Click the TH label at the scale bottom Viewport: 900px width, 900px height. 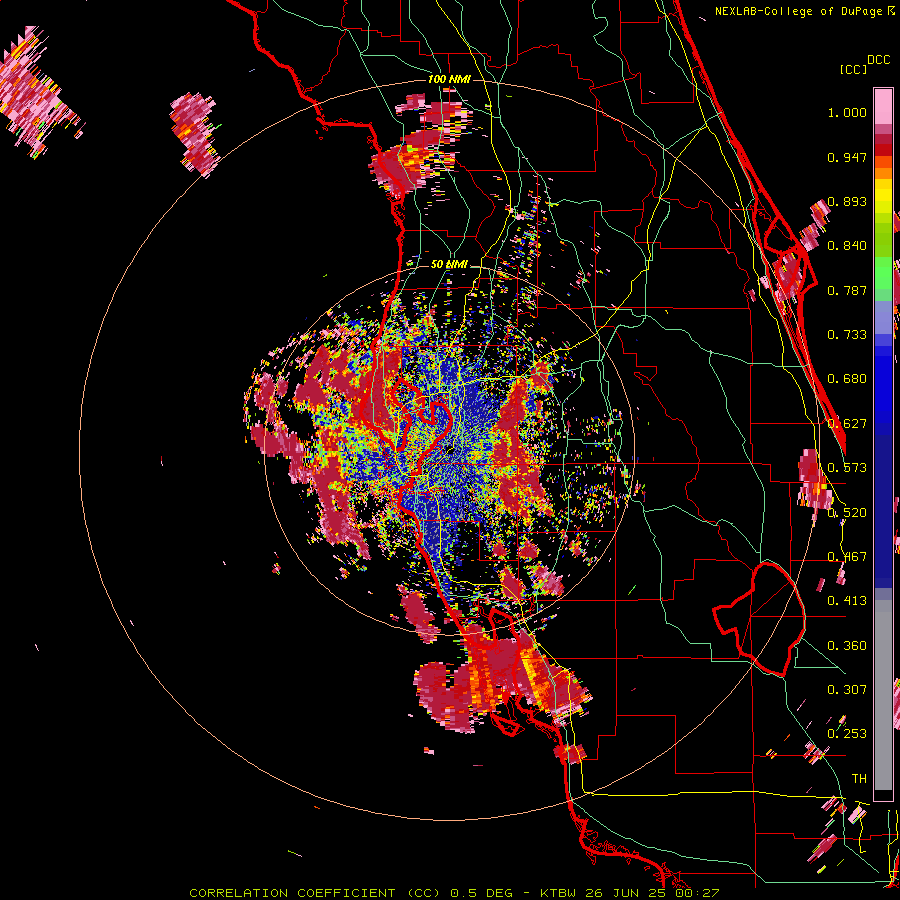(x=859, y=779)
